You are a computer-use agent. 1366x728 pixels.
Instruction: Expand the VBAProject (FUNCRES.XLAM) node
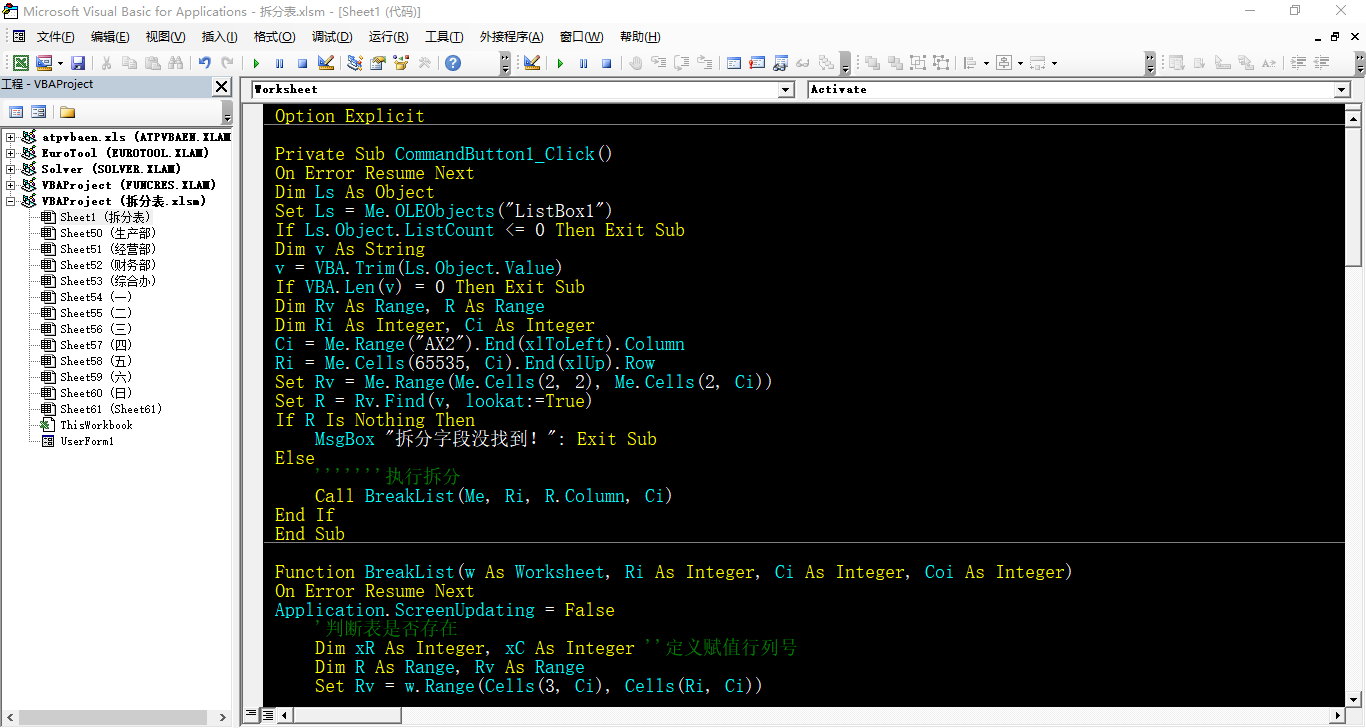click(10, 185)
